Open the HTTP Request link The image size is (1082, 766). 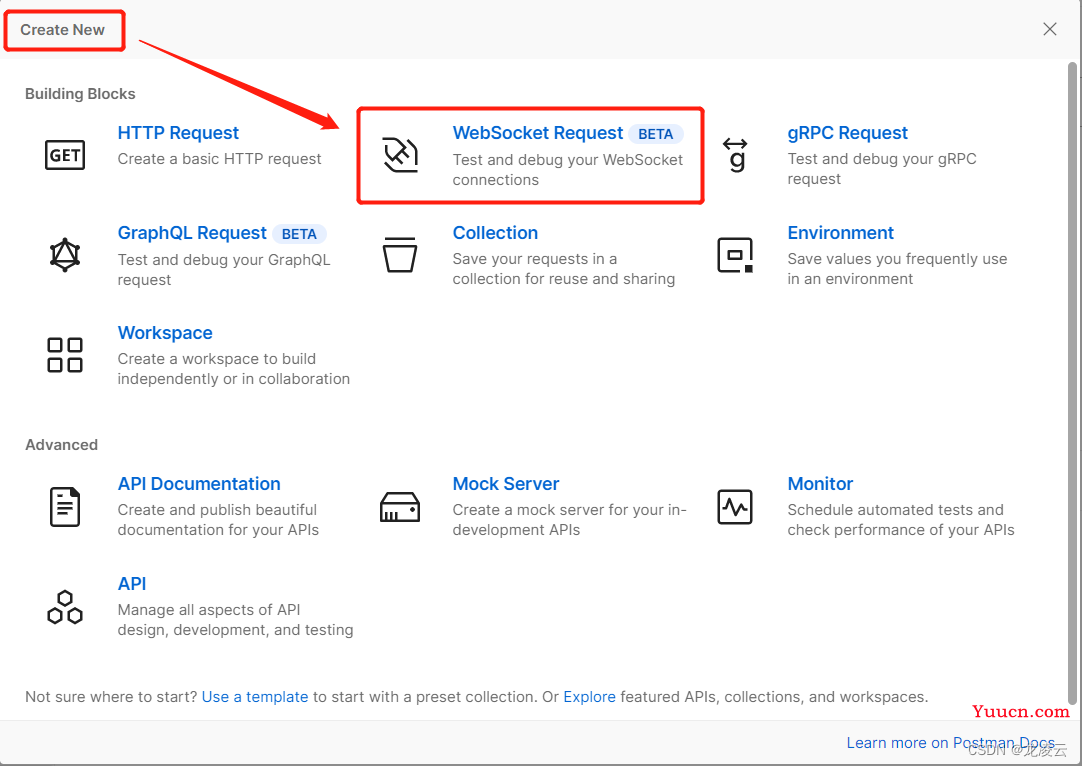tap(178, 132)
